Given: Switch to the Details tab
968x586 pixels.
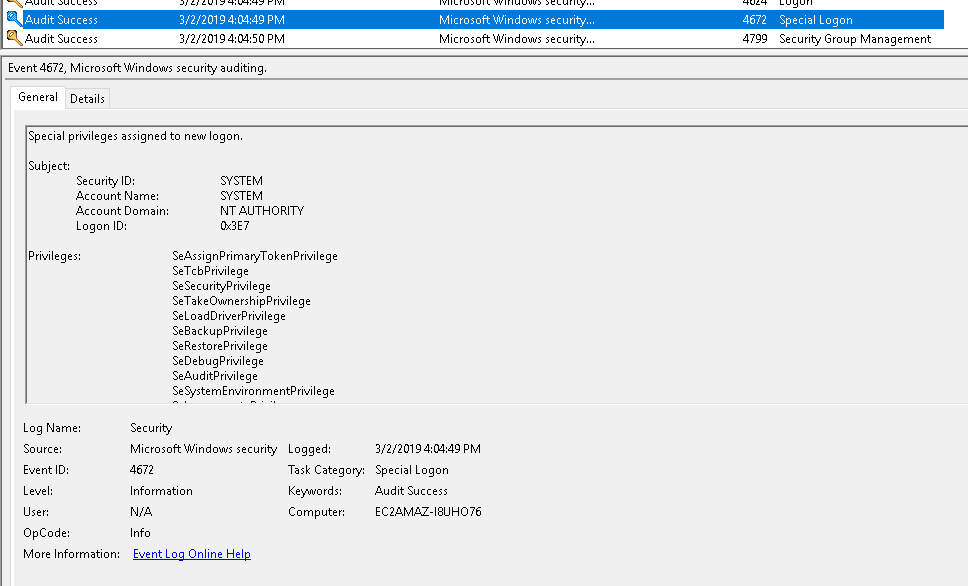Looking at the screenshot, I should click(87, 98).
